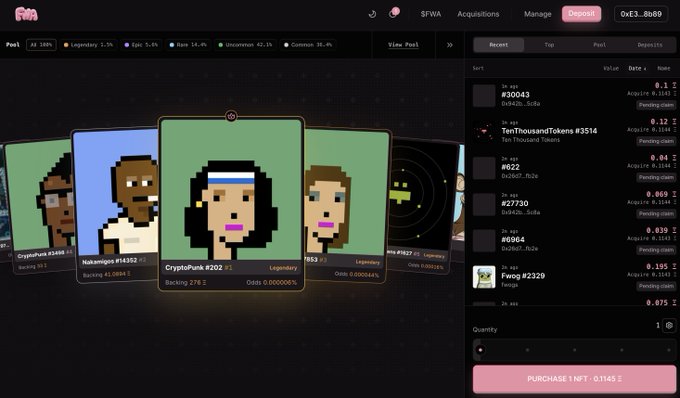The image size is (680, 398).
Task: Open the Manage section
Action: click(x=537, y=14)
